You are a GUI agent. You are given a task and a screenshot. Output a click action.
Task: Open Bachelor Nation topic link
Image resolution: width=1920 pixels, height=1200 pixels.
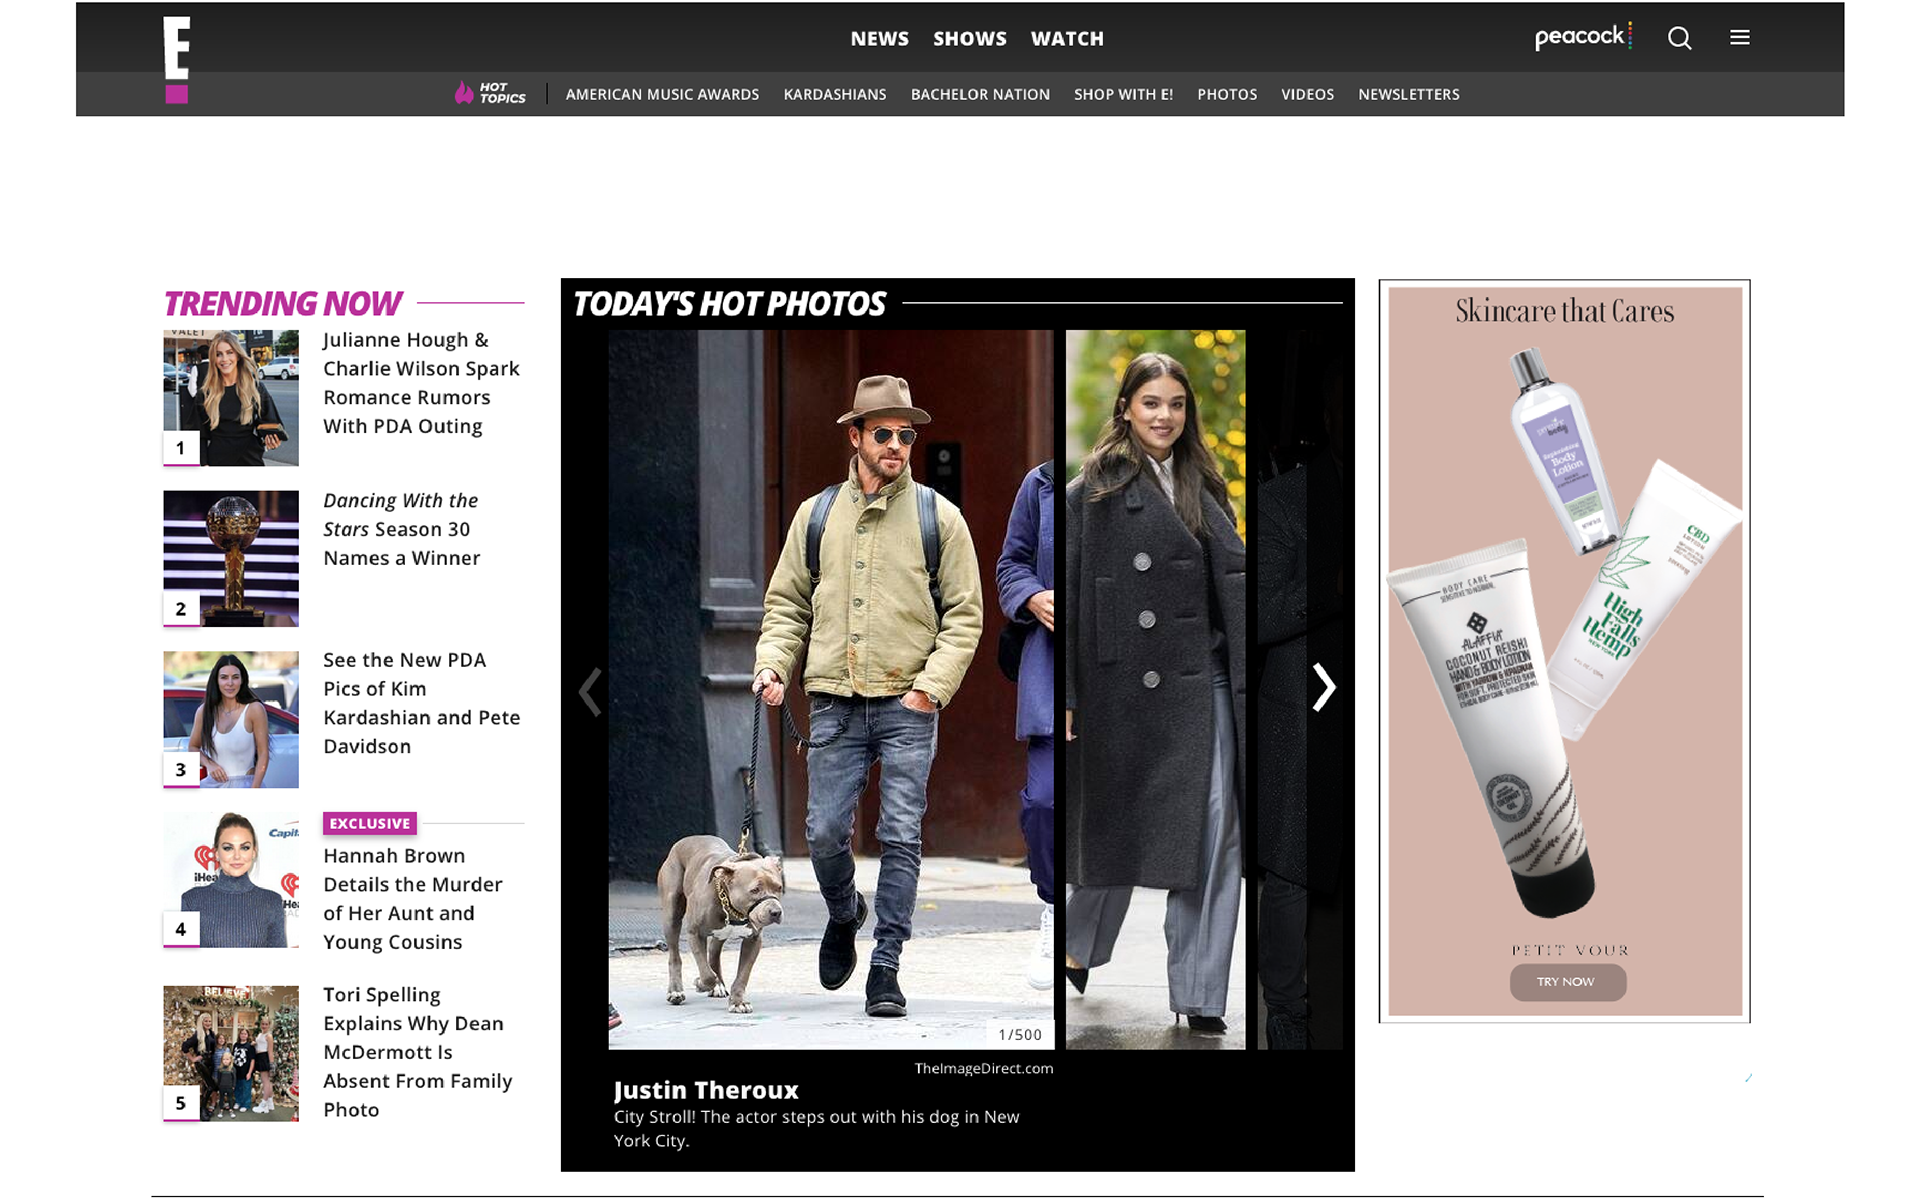[x=979, y=94]
